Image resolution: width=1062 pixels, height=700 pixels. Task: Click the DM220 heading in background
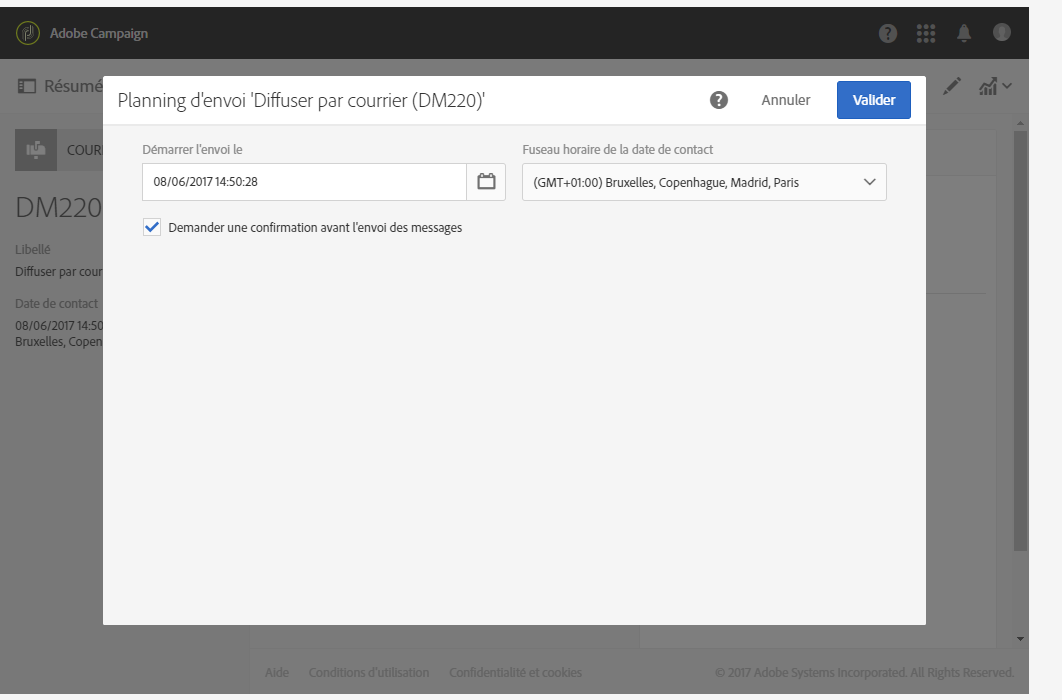(58, 208)
